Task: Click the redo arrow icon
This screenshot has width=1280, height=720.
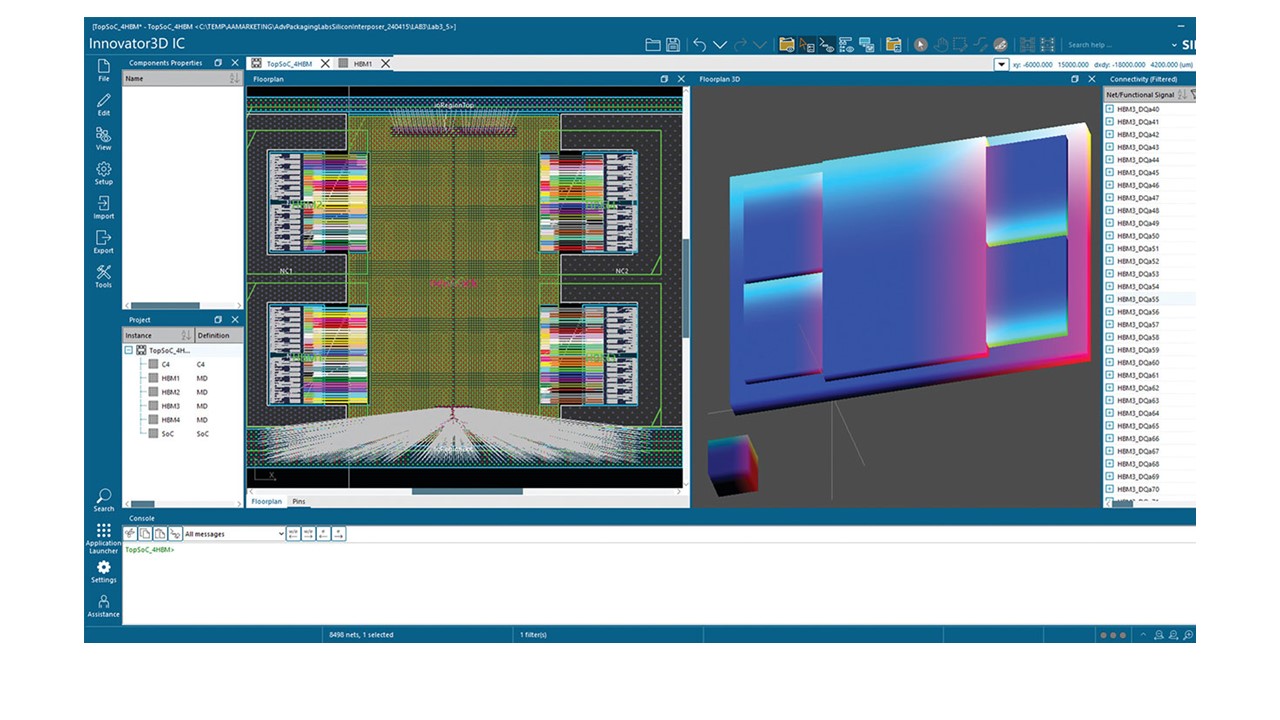Action: coord(741,45)
